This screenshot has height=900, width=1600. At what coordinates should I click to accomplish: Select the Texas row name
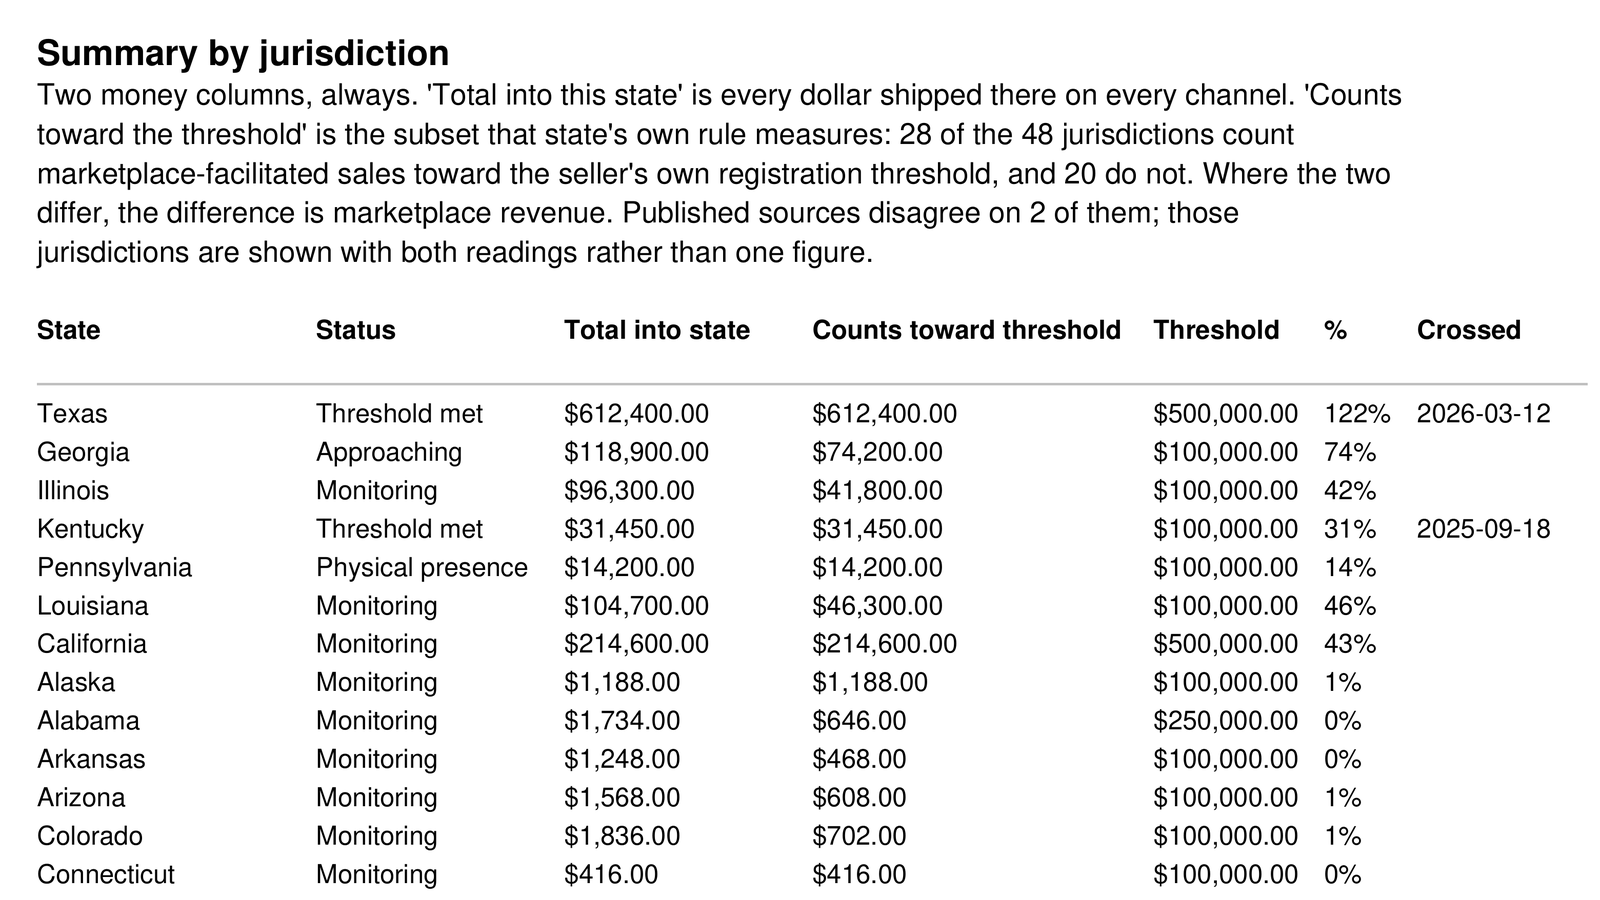click(72, 414)
